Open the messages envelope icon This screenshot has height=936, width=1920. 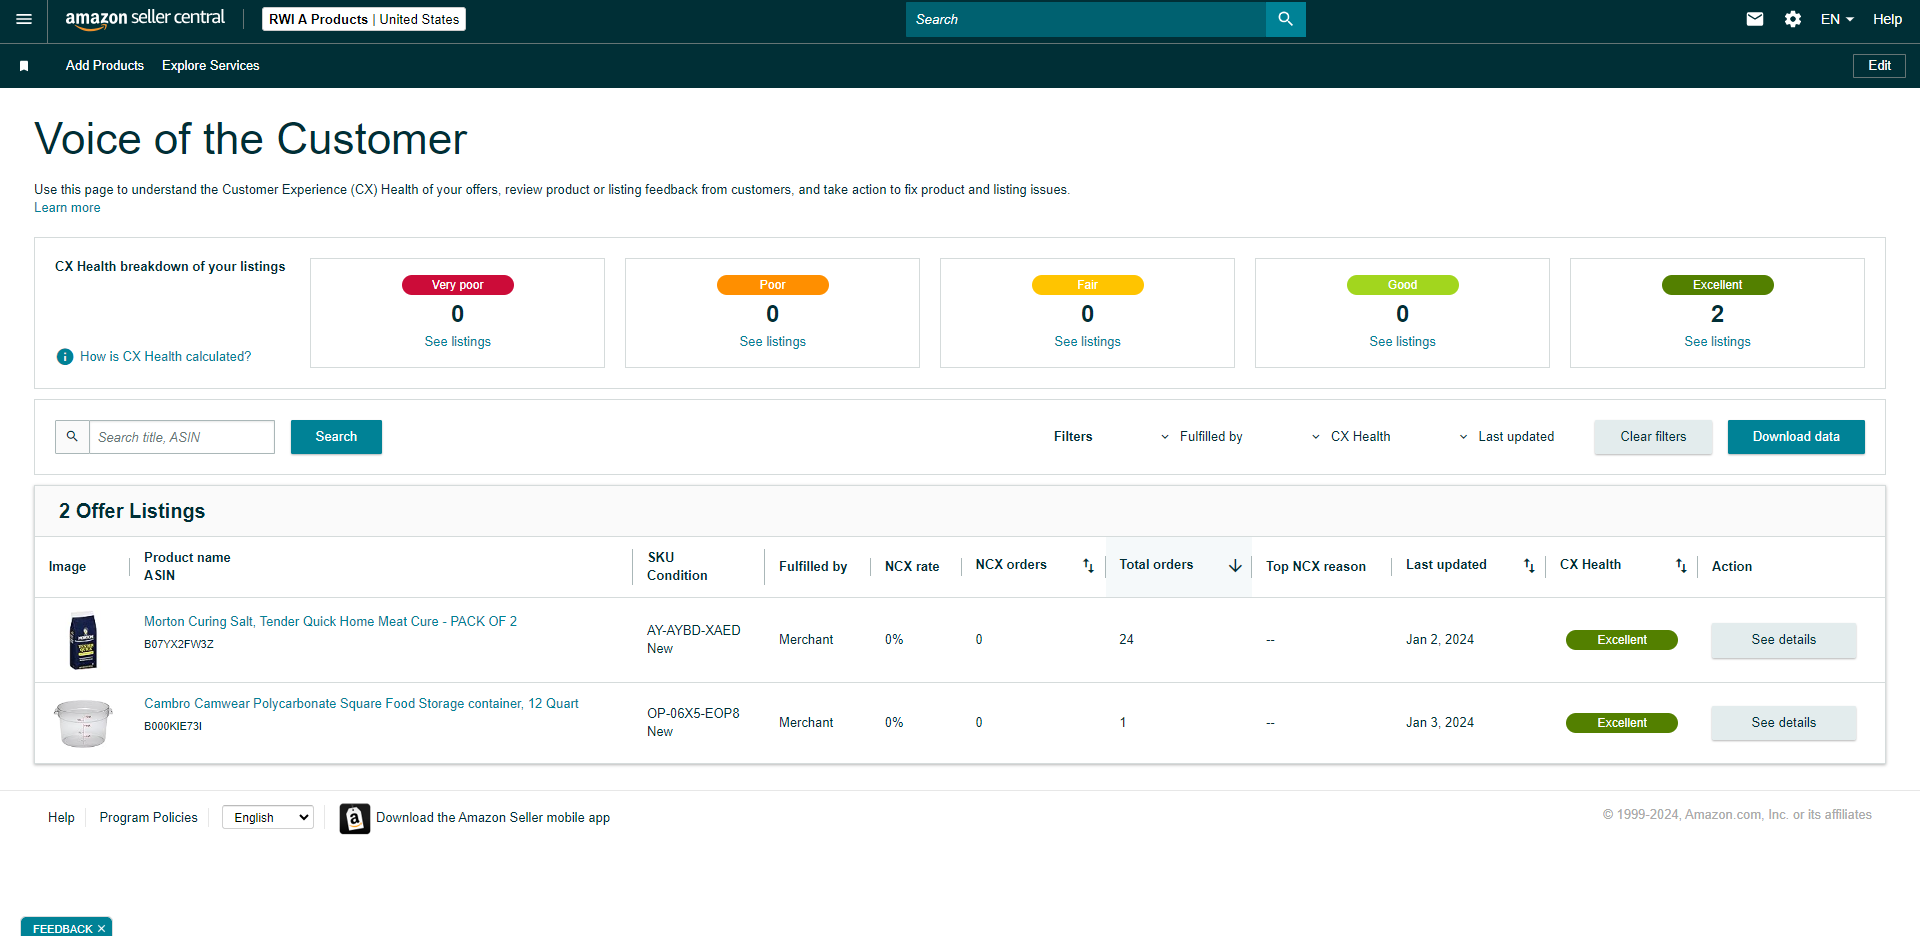[1755, 19]
